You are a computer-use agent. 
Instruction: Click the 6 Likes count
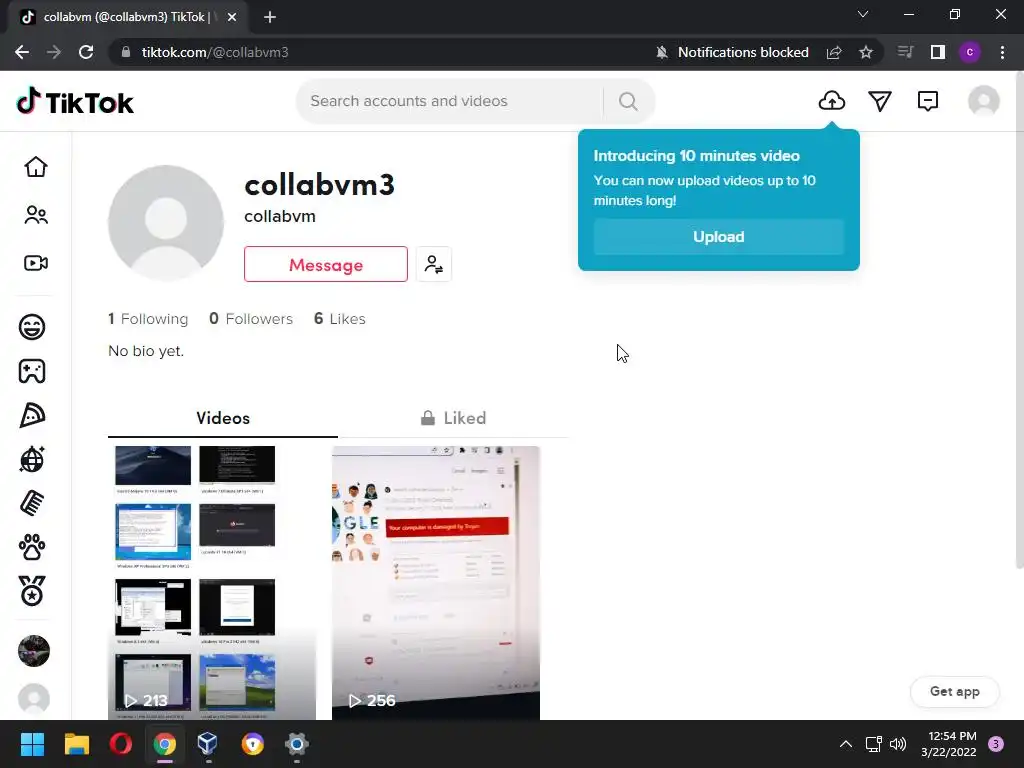340,319
